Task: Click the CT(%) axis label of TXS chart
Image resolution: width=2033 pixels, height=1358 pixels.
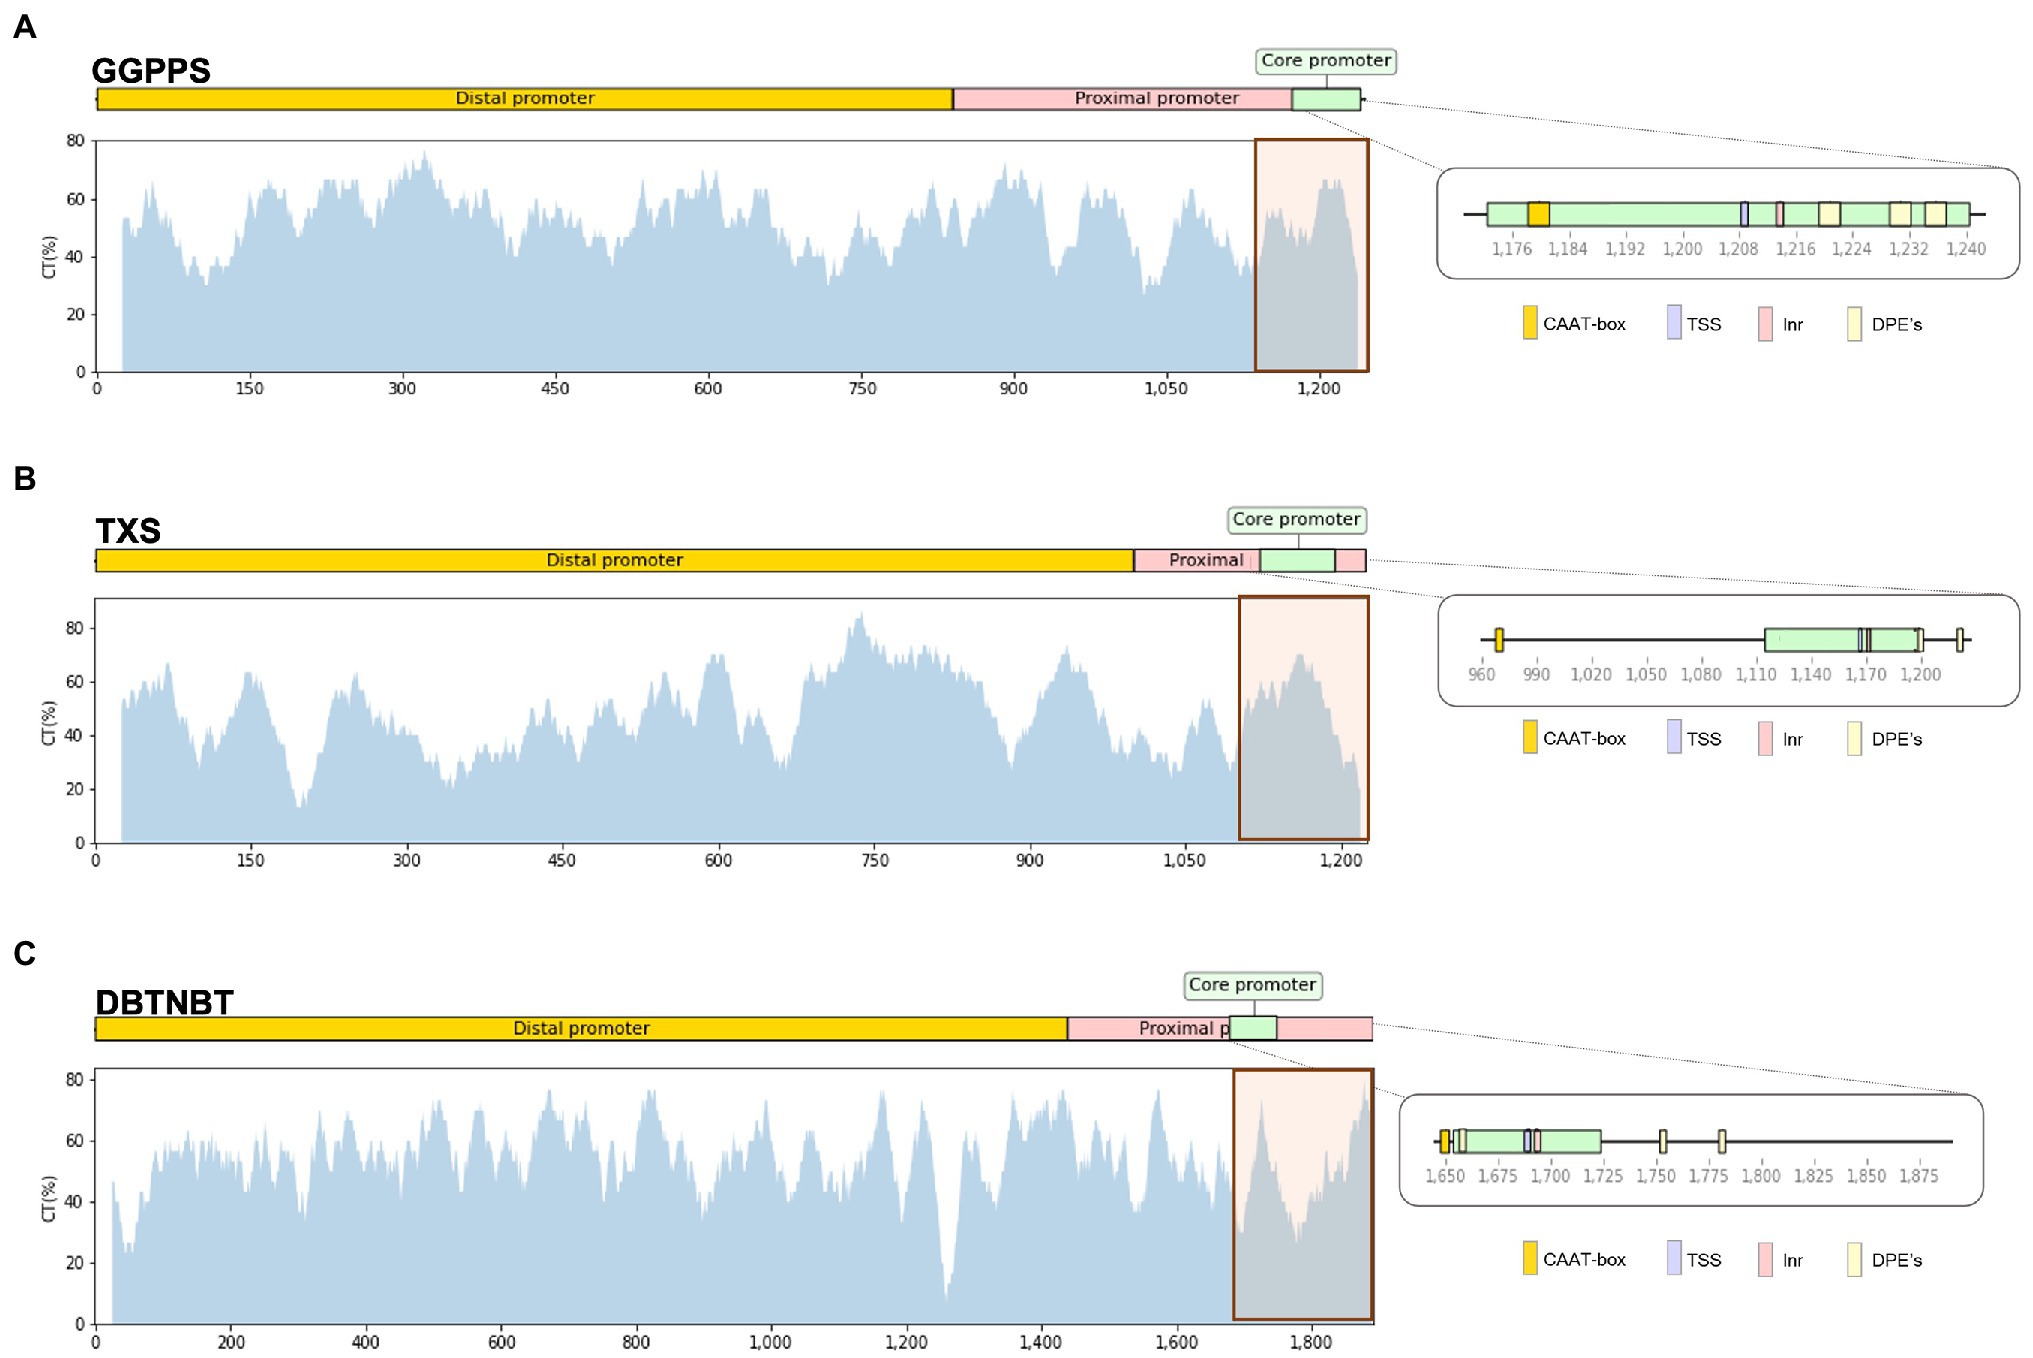Action: pyautogui.click(x=49, y=723)
